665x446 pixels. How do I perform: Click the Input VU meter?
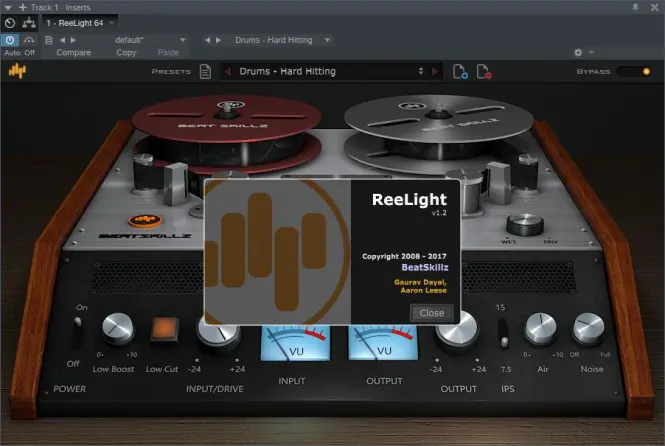[295, 343]
